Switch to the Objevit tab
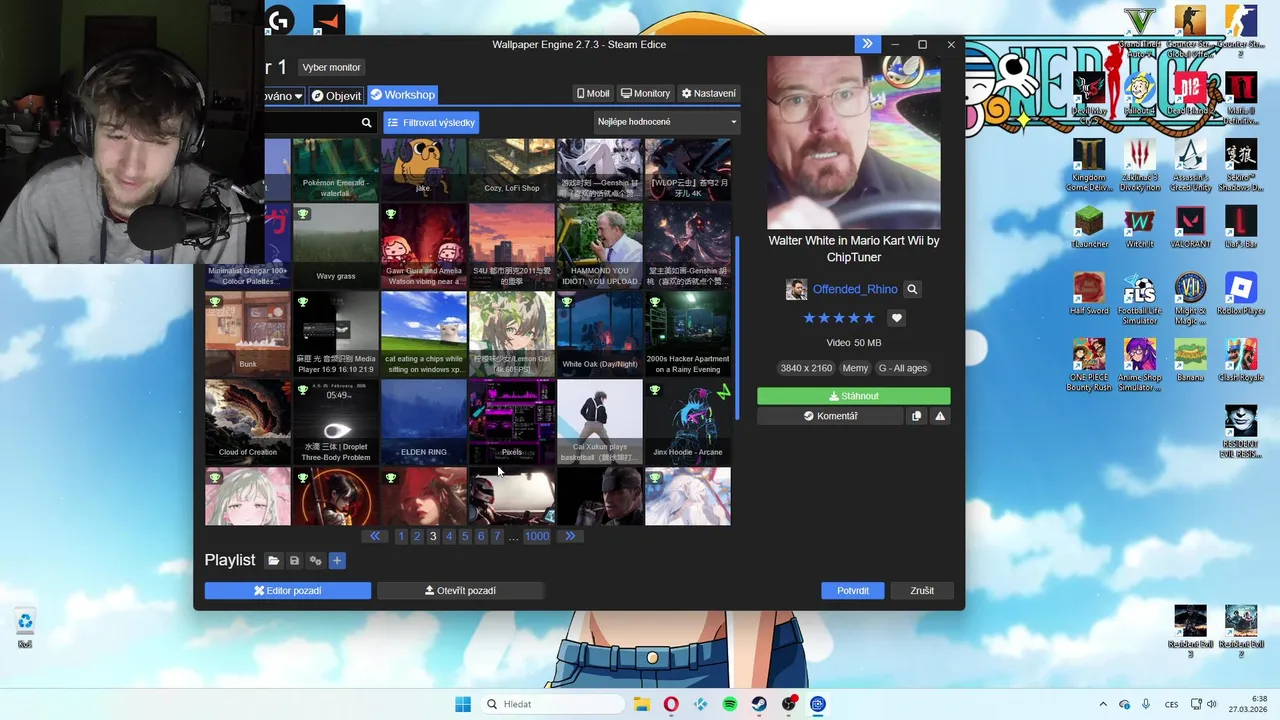The width and height of the screenshot is (1280, 720). click(x=336, y=96)
